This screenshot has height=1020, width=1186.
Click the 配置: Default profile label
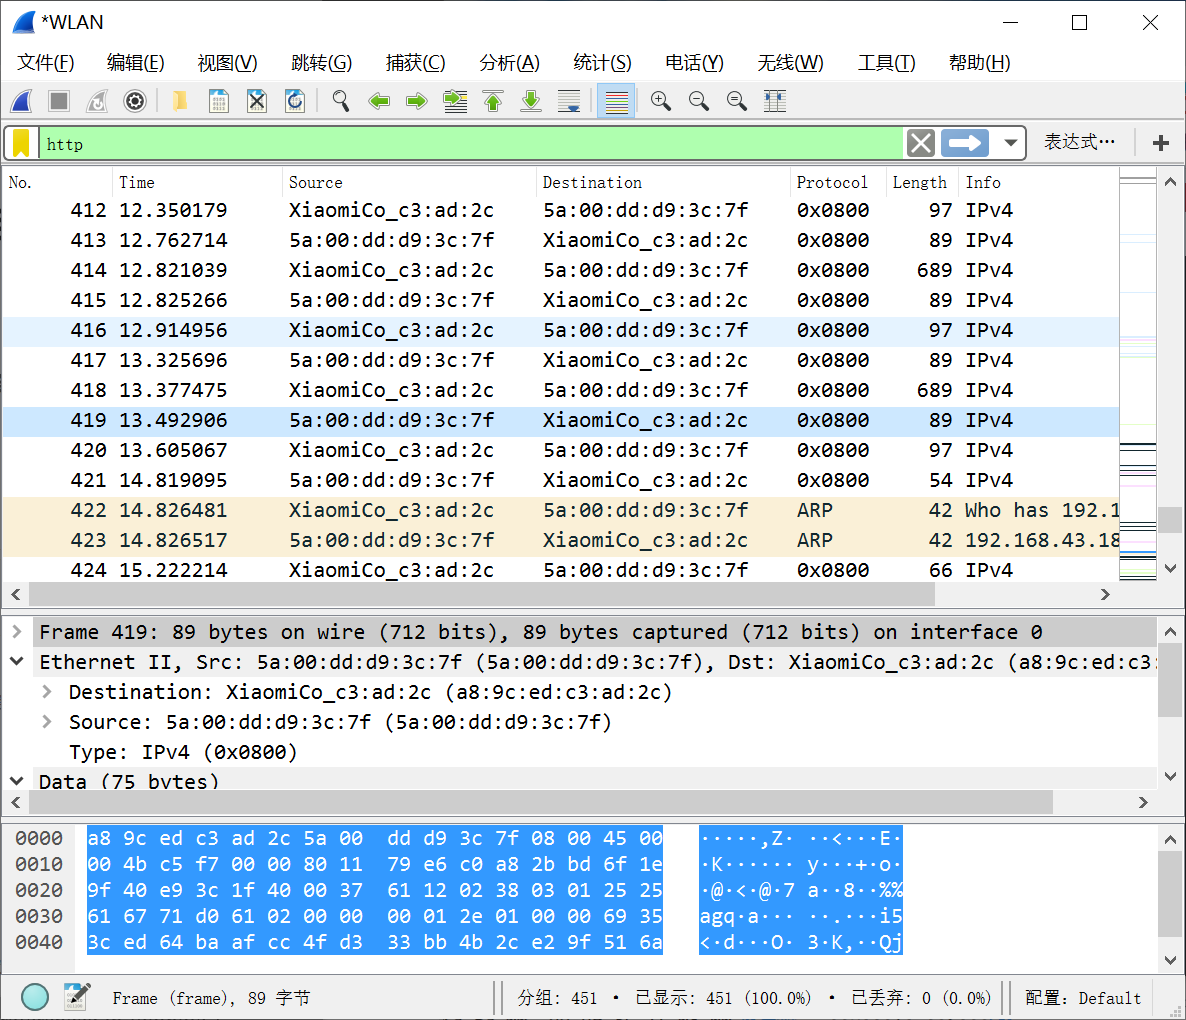(x=1082, y=998)
